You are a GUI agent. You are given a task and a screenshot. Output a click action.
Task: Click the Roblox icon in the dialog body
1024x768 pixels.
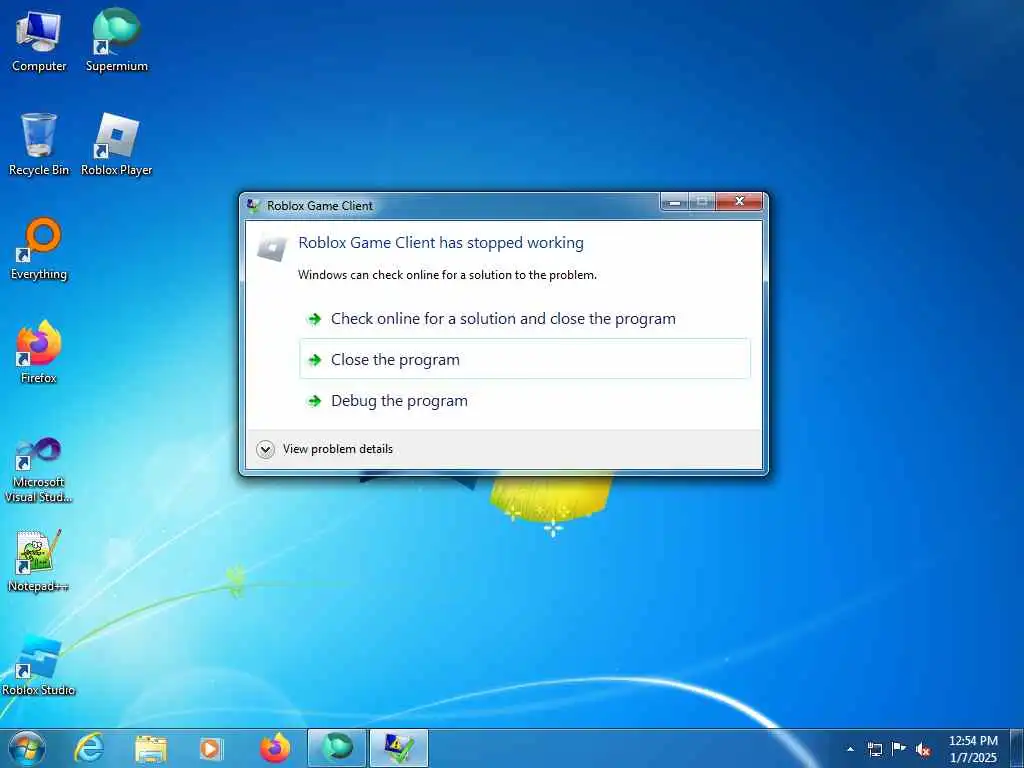point(272,248)
